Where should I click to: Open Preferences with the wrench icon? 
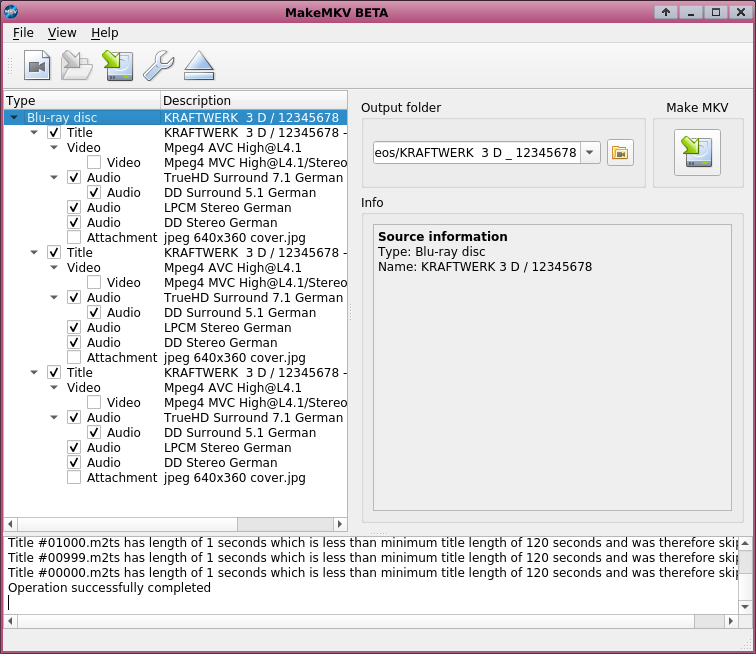coord(158,66)
